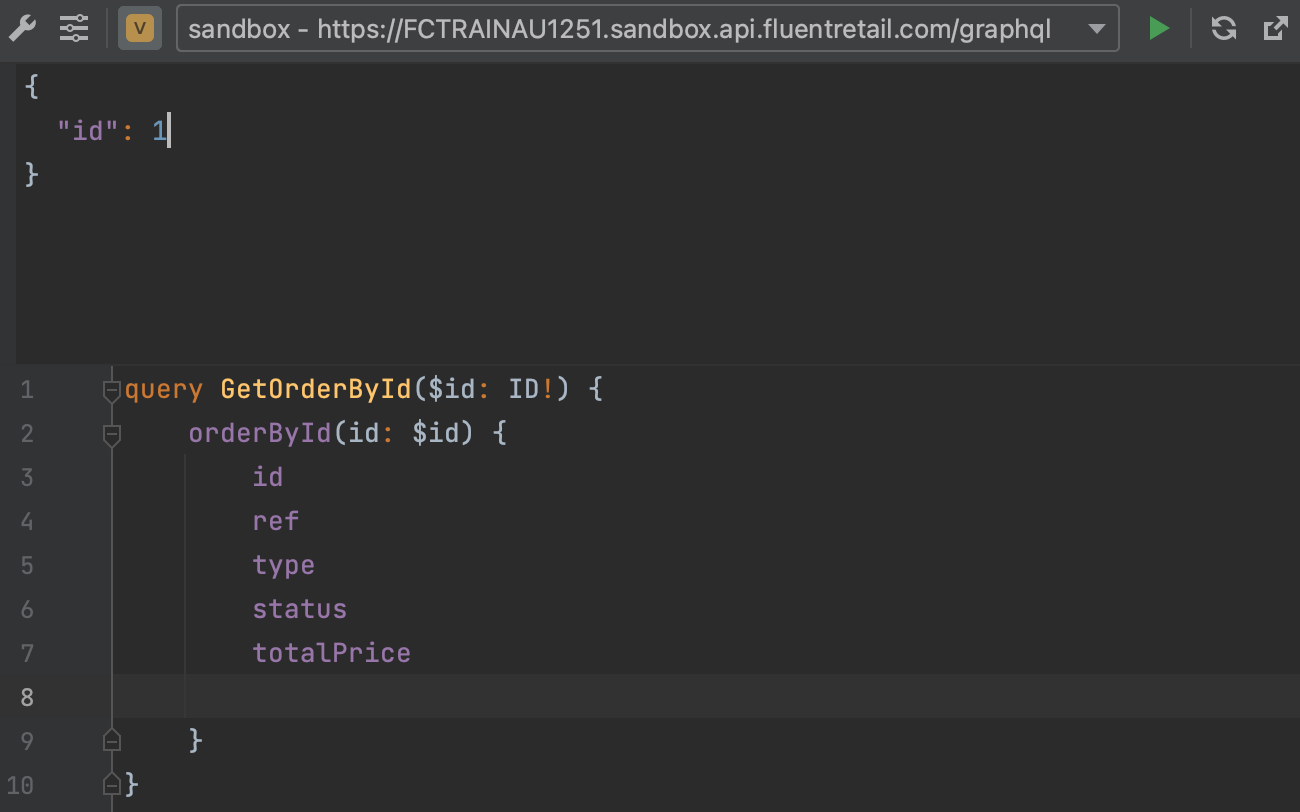Click the sliders settings icon in toolbar
Image resolution: width=1300 pixels, height=812 pixels.
[x=74, y=29]
